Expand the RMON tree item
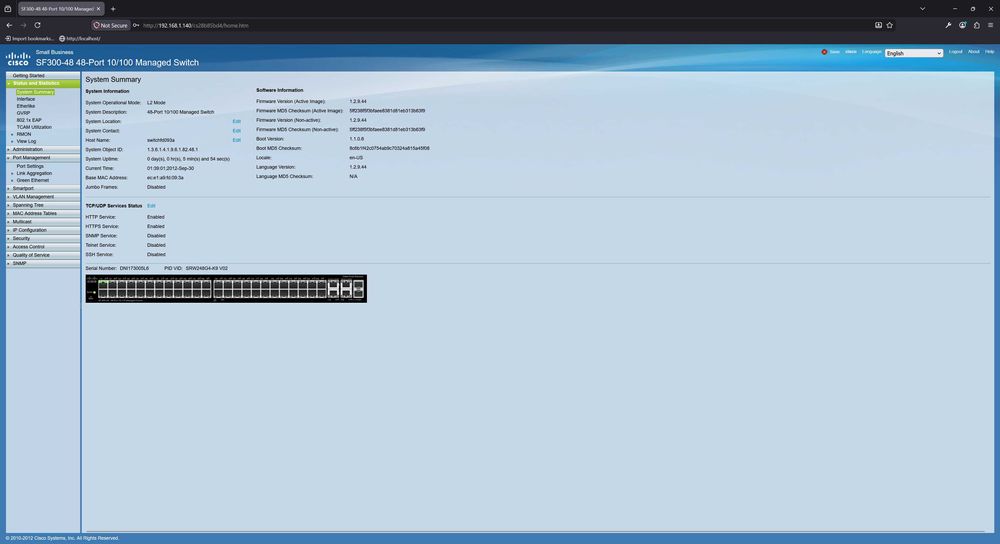 pyautogui.click(x=12, y=135)
